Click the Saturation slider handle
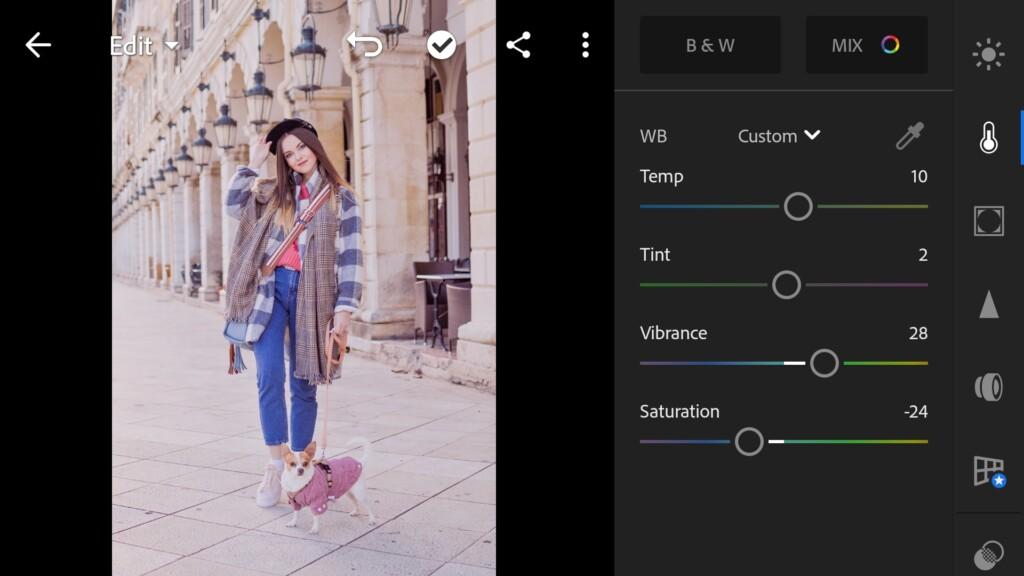 pos(749,441)
